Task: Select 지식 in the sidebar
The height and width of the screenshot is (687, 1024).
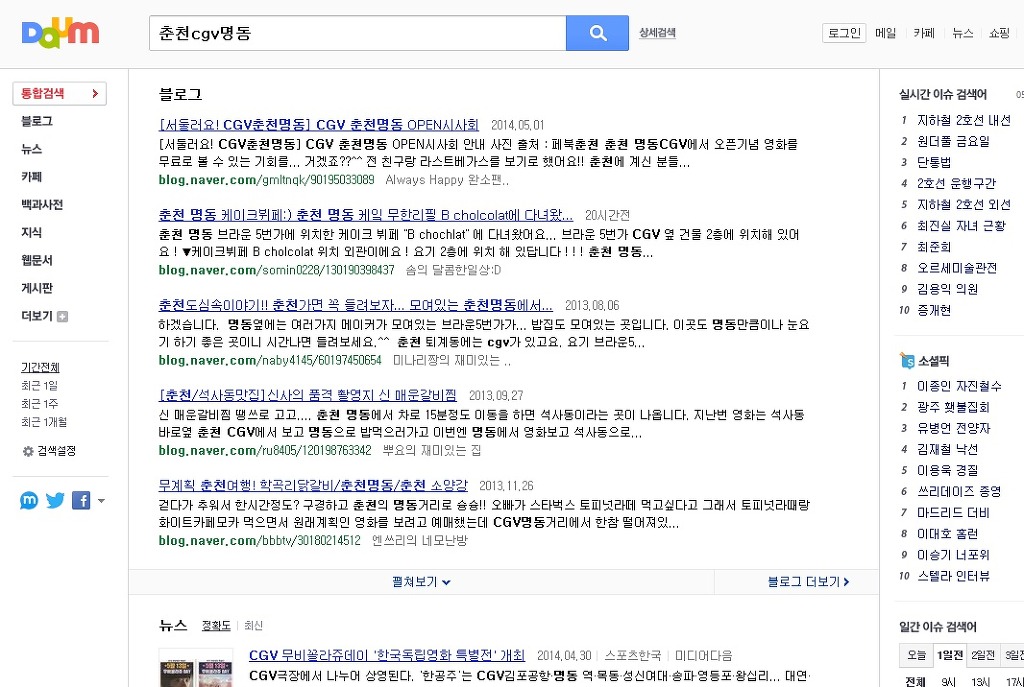Action: click(x=31, y=232)
